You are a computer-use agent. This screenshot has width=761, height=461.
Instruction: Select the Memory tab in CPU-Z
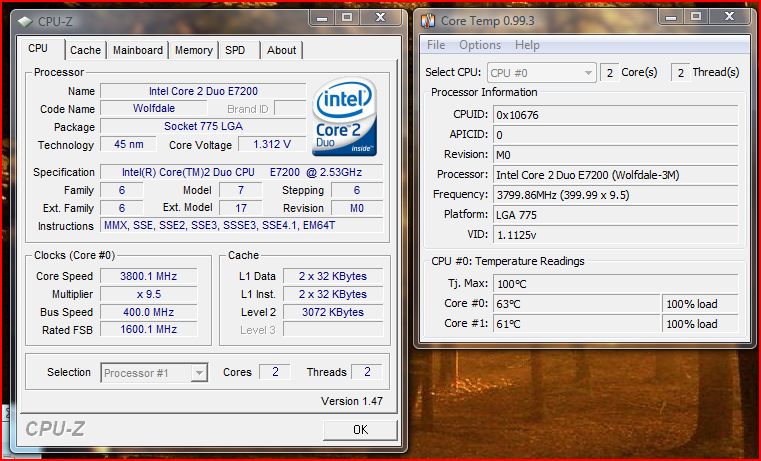pos(194,50)
